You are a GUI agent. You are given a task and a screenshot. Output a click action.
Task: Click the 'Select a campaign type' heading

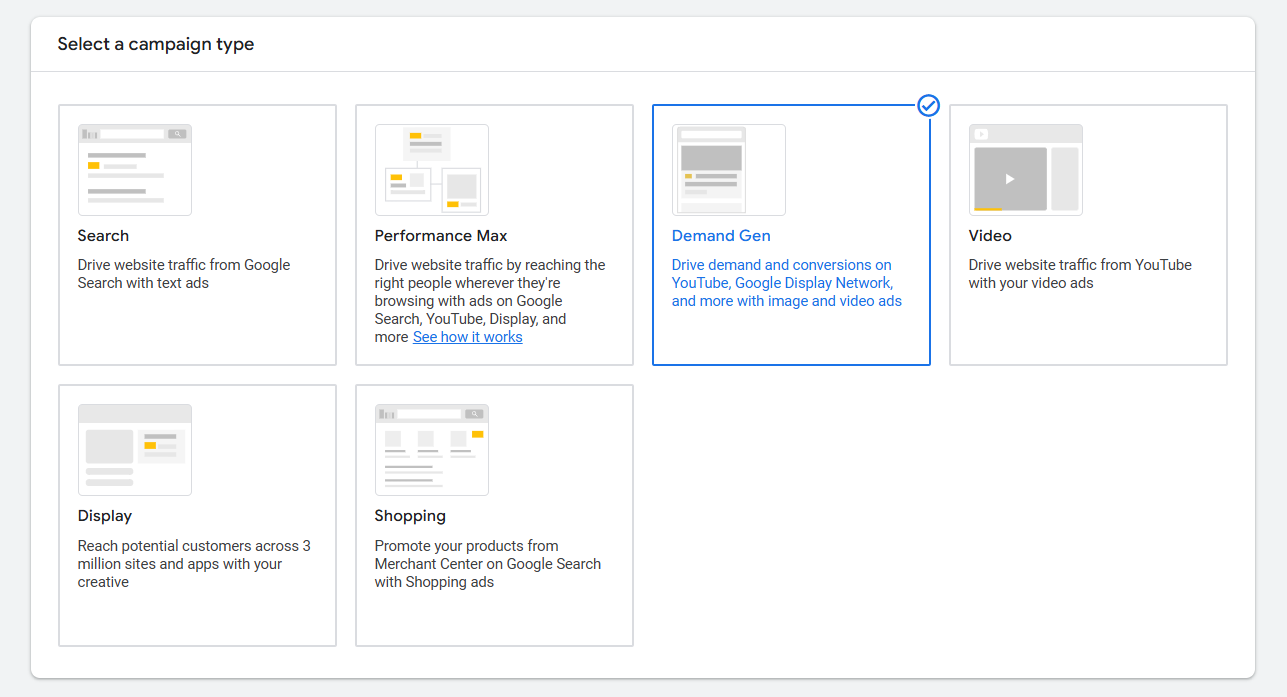[x=156, y=44]
